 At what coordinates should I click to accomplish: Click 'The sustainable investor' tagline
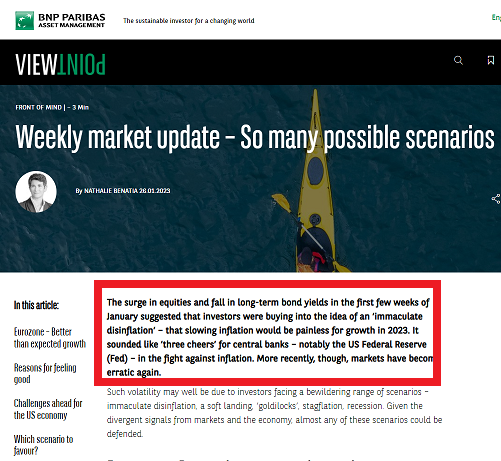pos(189,21)
